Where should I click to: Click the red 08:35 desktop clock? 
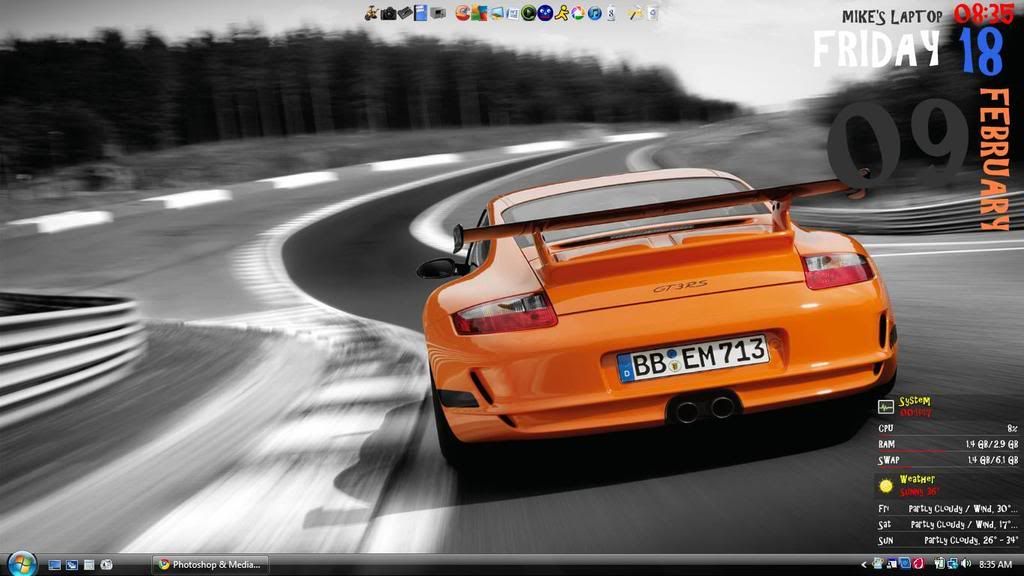click(984, 14)
